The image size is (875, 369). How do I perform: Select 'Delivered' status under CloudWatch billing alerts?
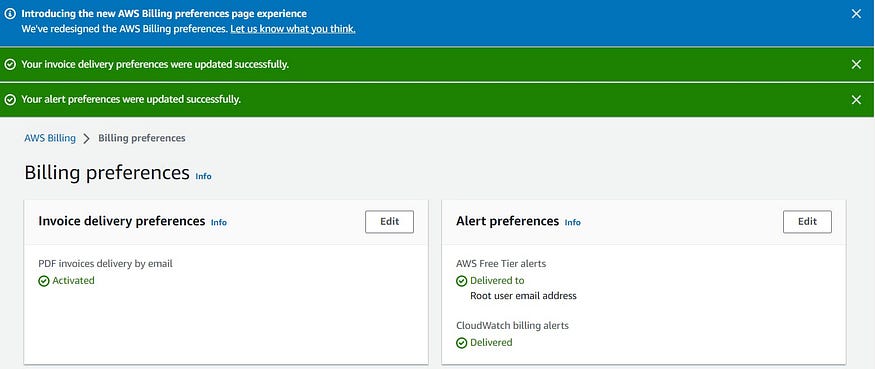click(x=491, y=342)
